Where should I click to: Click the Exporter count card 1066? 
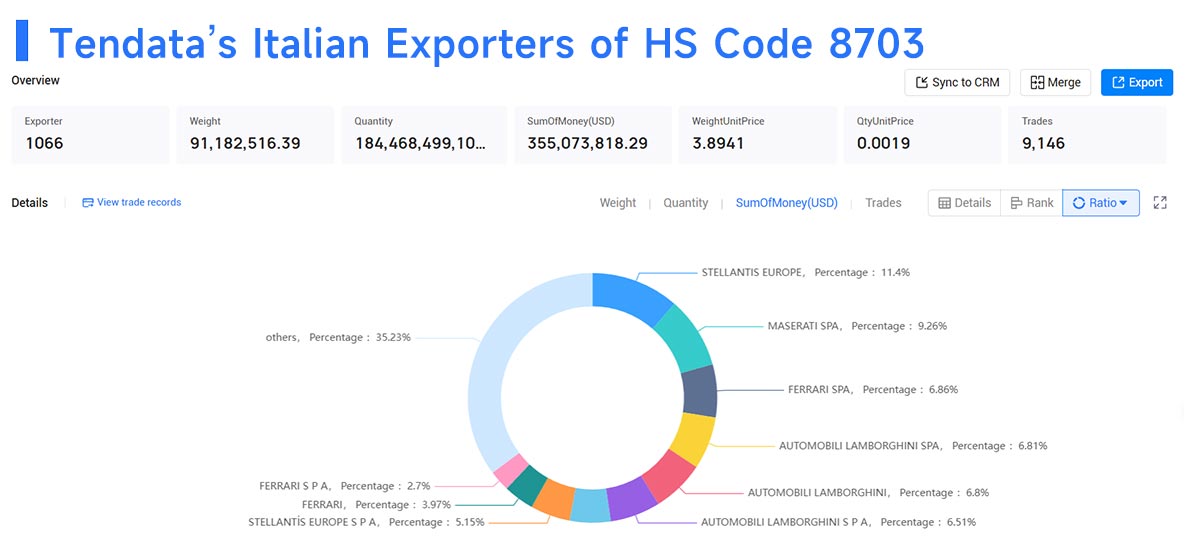90,134
